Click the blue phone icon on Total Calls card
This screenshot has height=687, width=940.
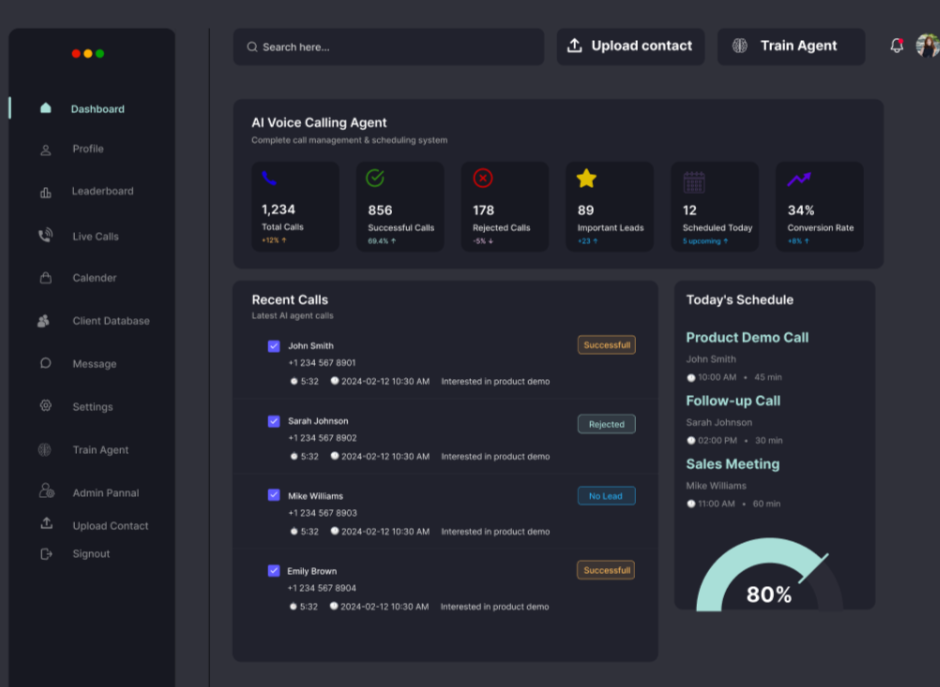pos(269,178)
